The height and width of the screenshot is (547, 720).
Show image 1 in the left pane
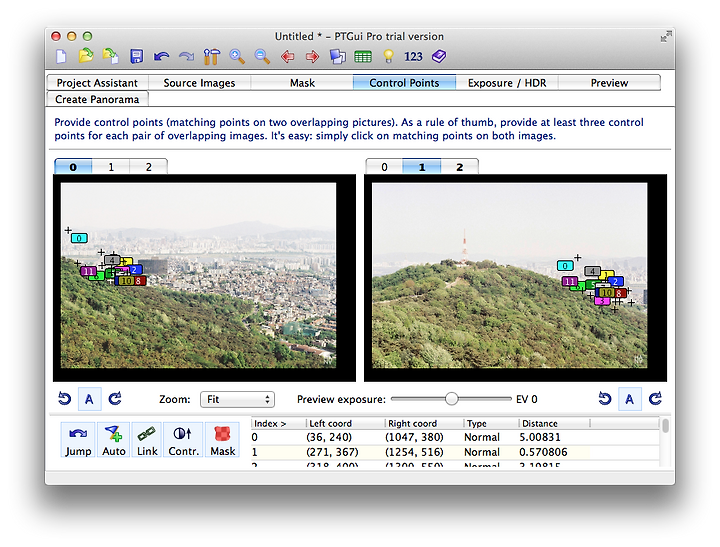tap(111, 167)
